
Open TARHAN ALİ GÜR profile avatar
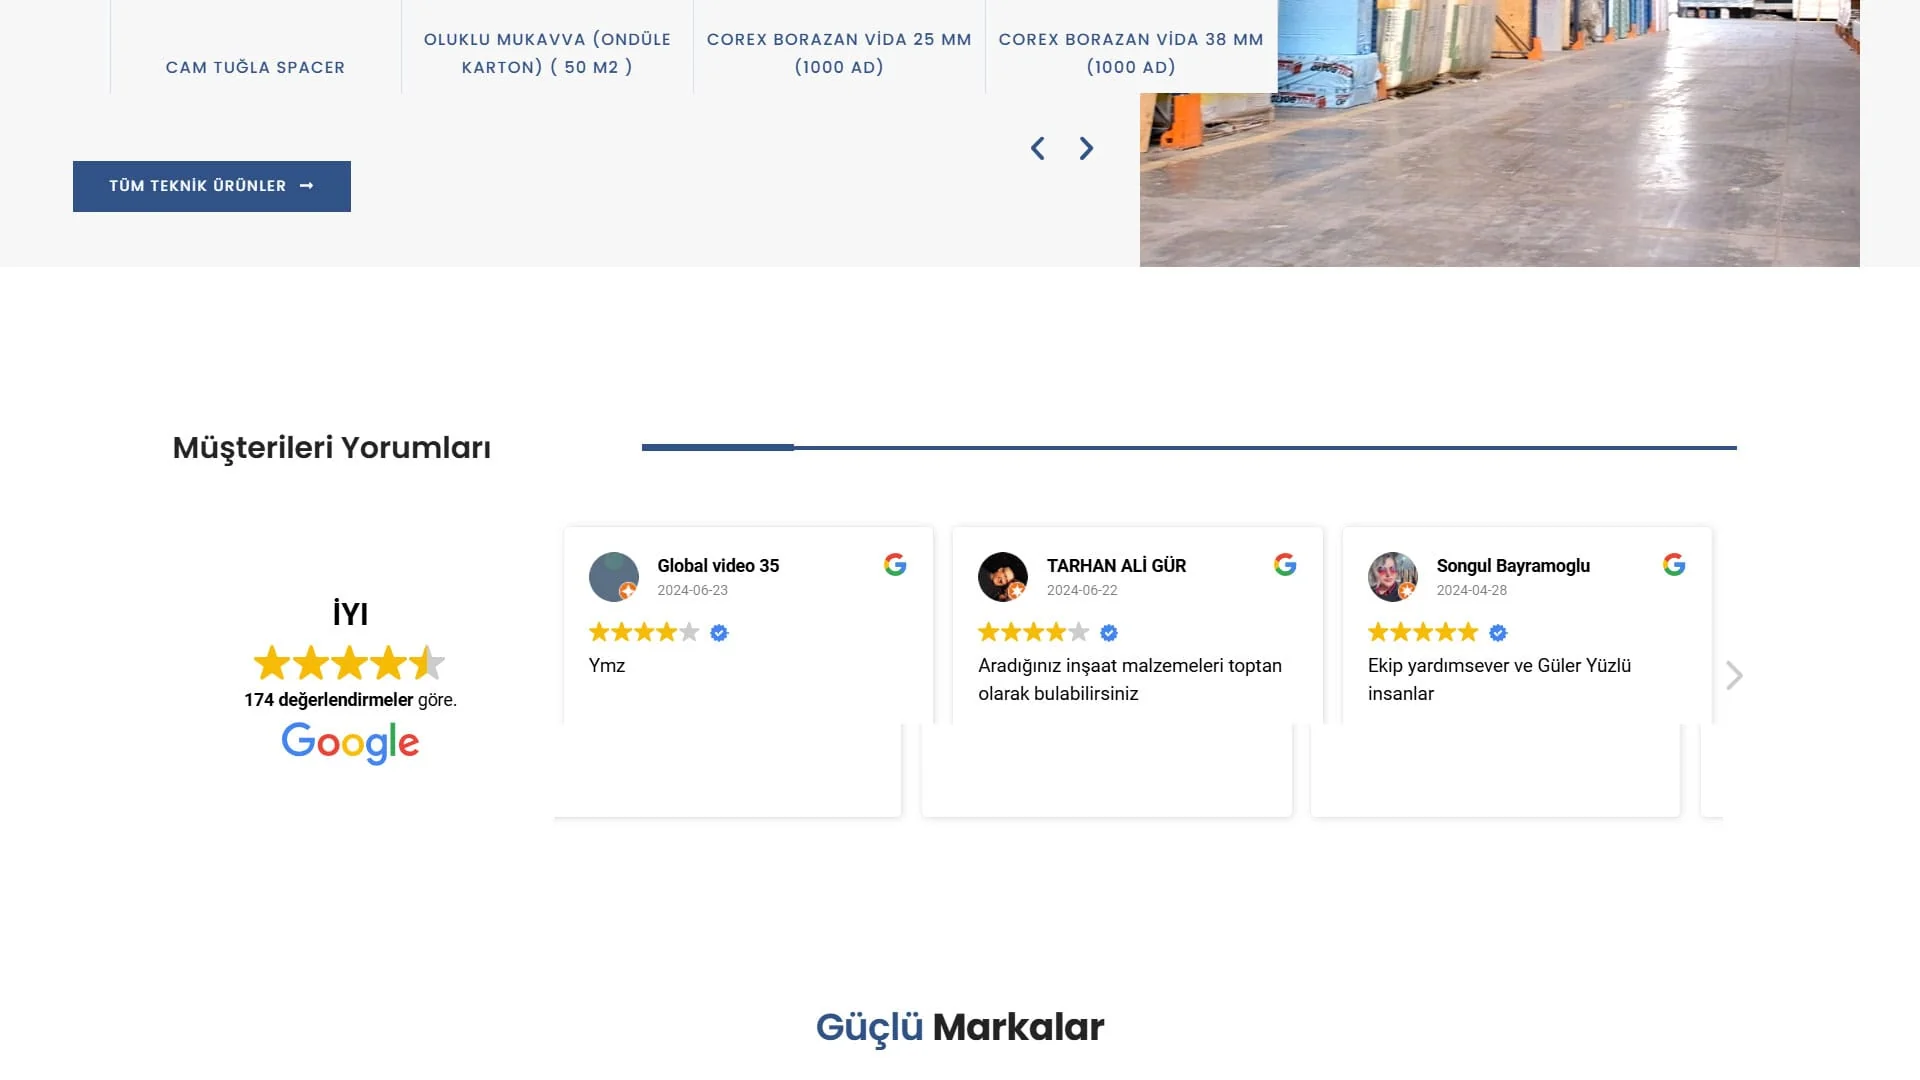[1002, 577]
